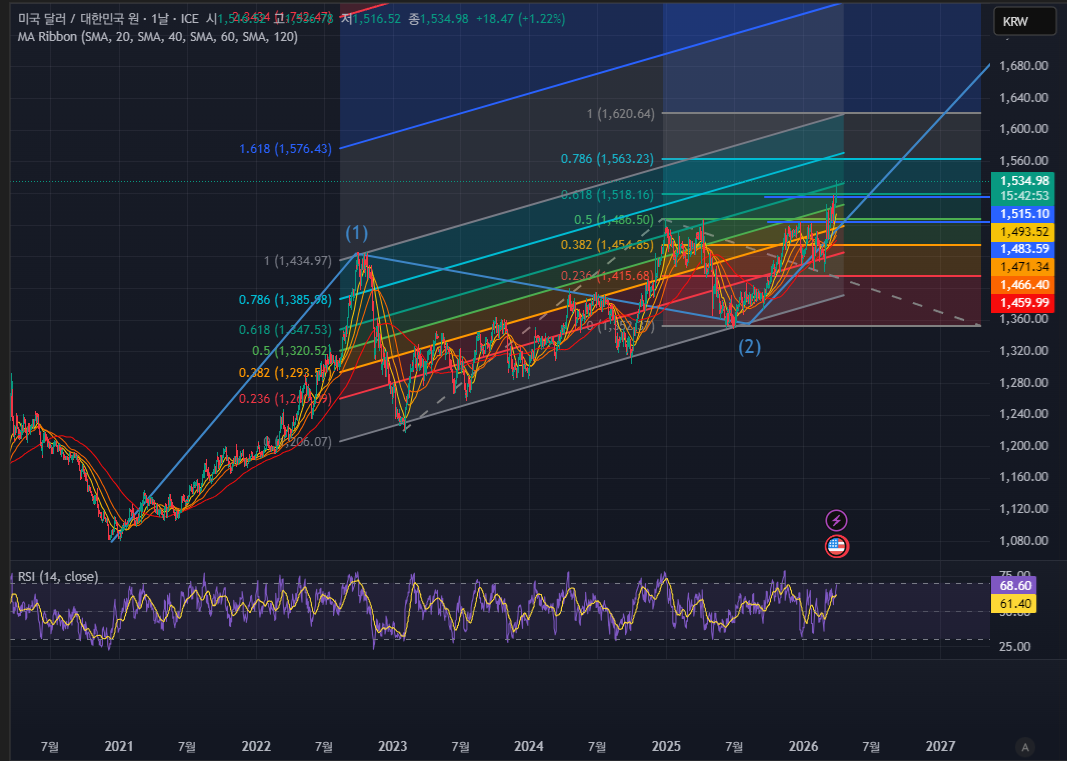Select the Elliott wave label (2)
This screenshot has width=1067, height=761.
(749, 346)
